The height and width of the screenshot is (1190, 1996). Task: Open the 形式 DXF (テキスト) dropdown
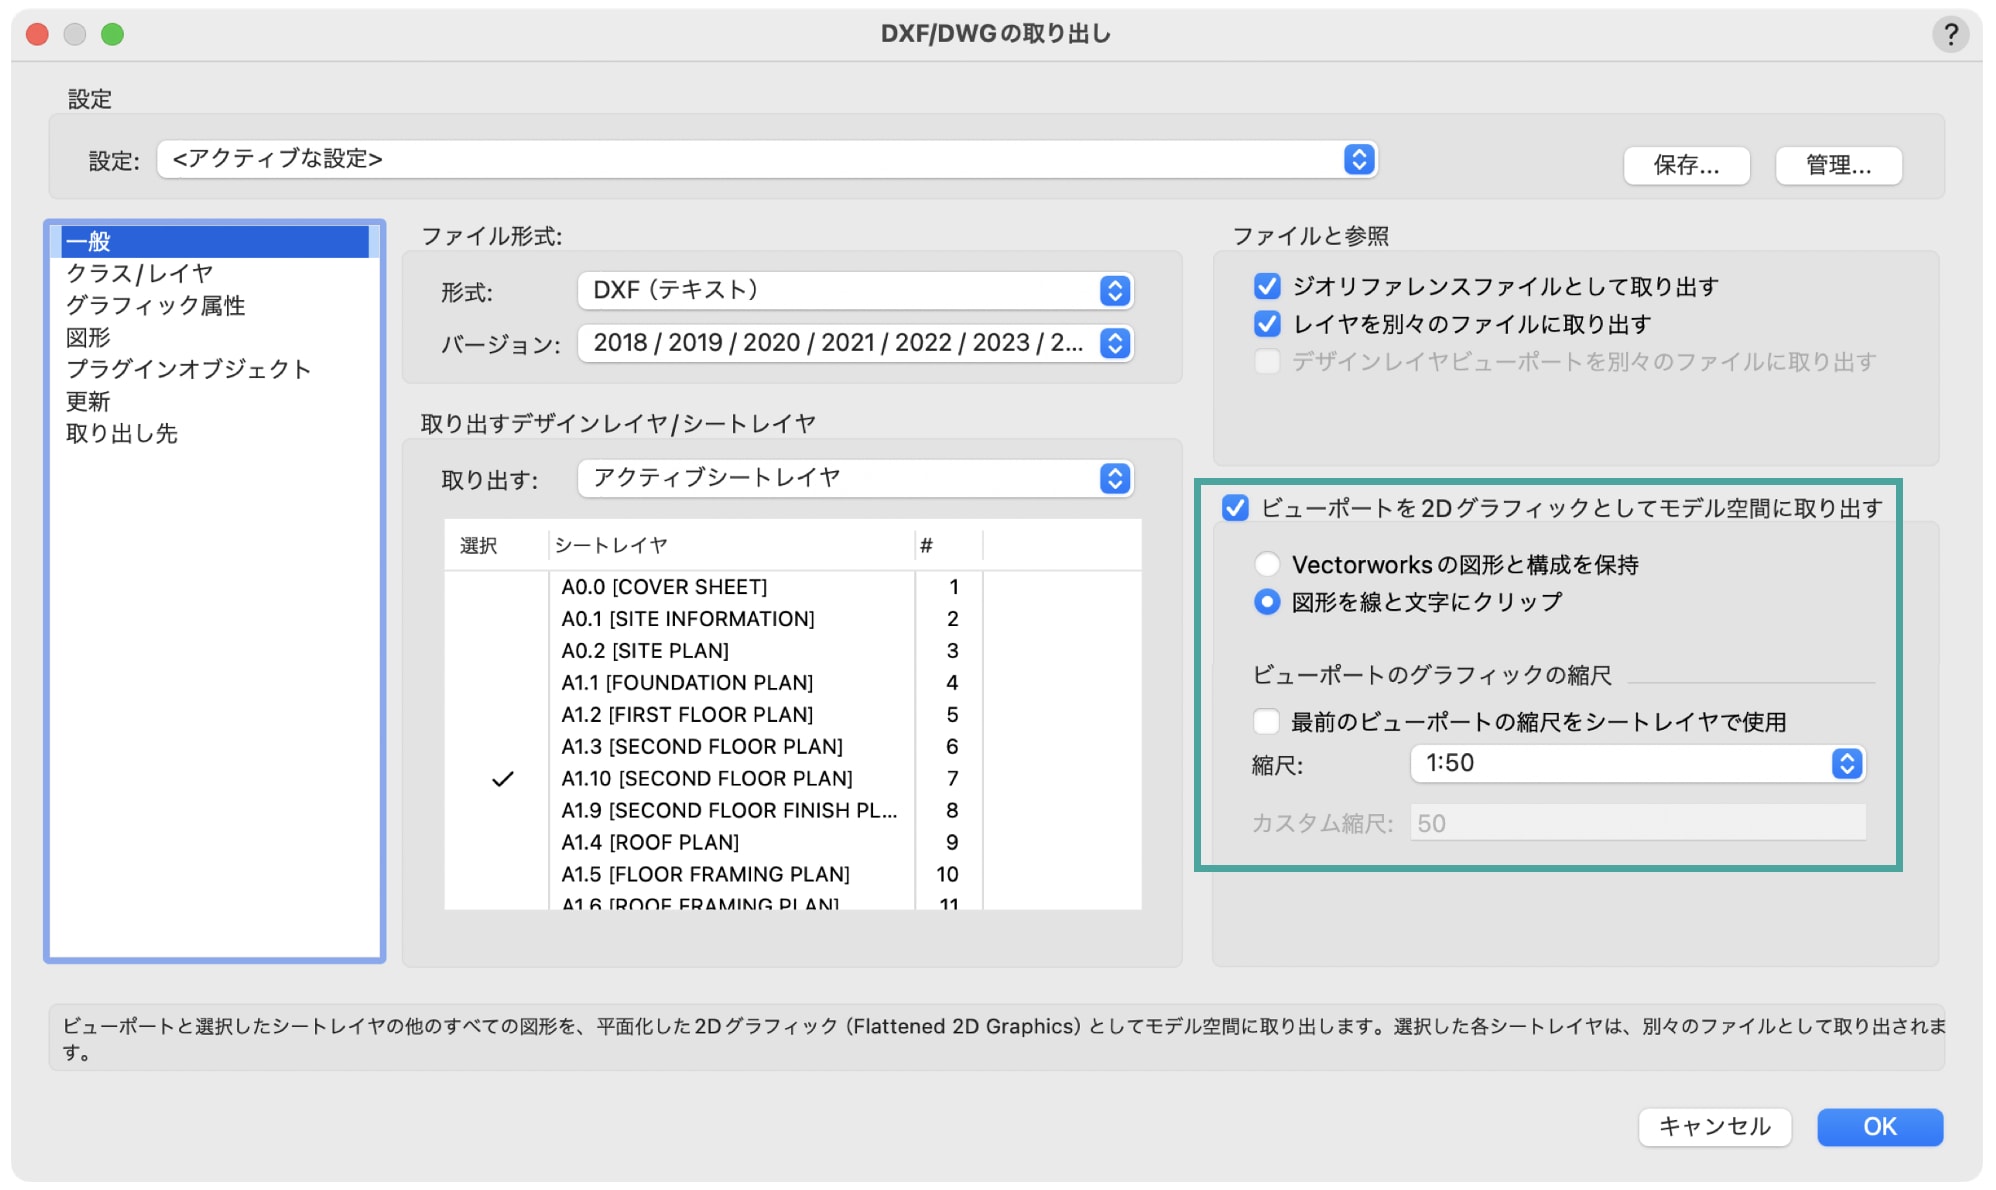(855, 290)
